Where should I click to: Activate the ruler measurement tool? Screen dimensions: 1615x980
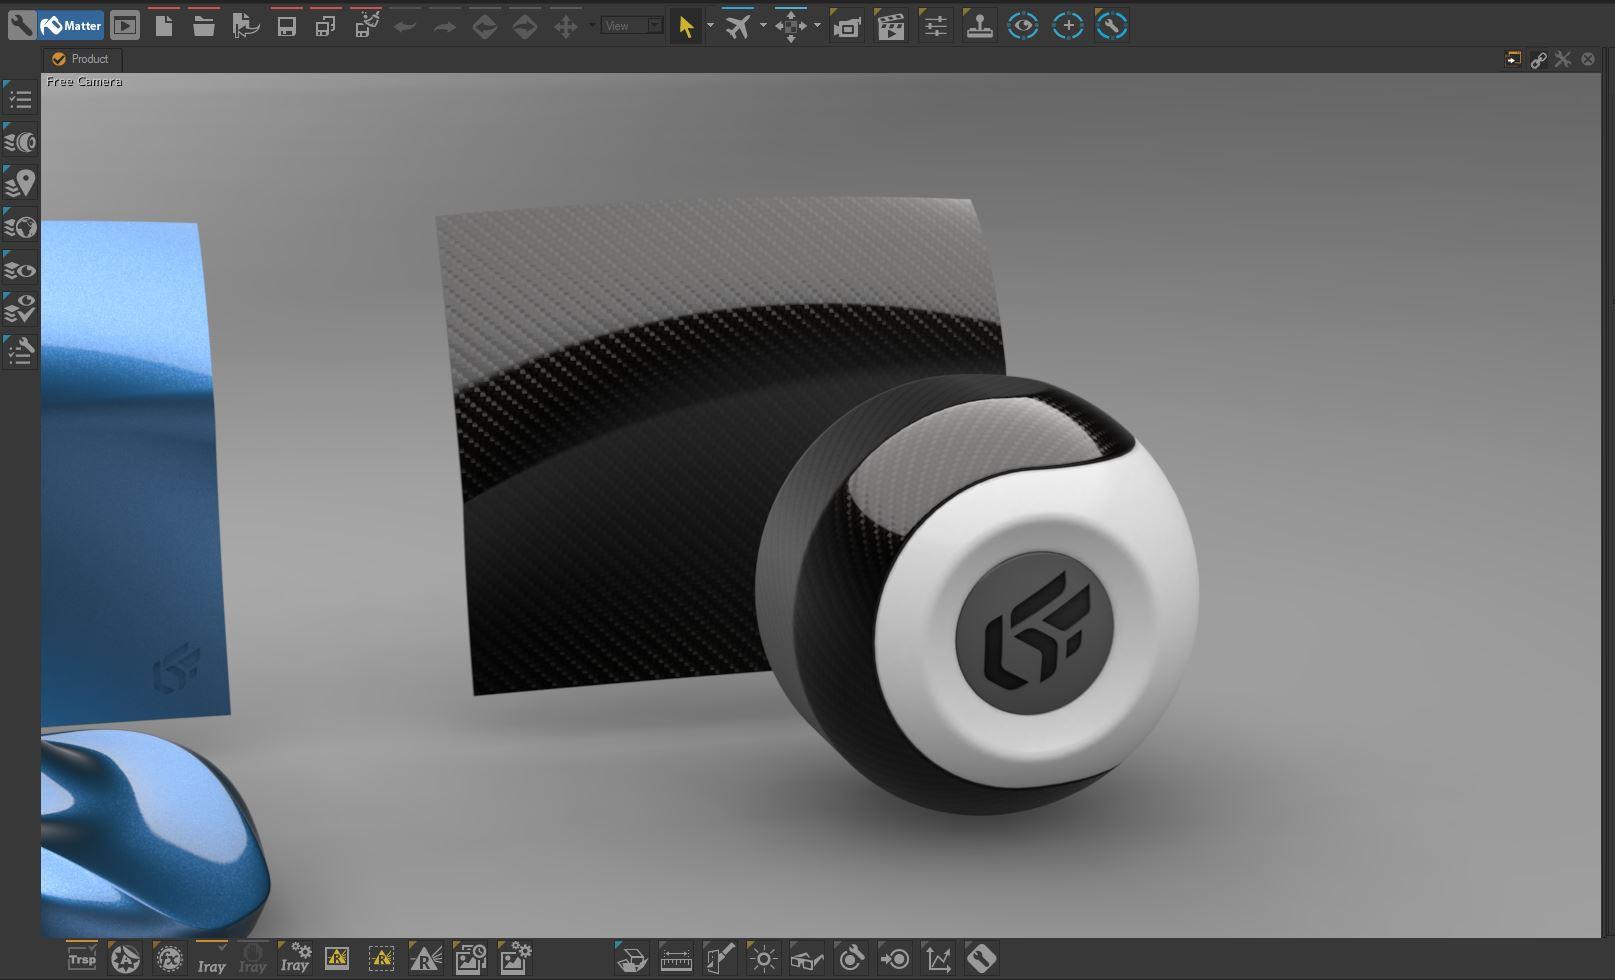point(676,959)
